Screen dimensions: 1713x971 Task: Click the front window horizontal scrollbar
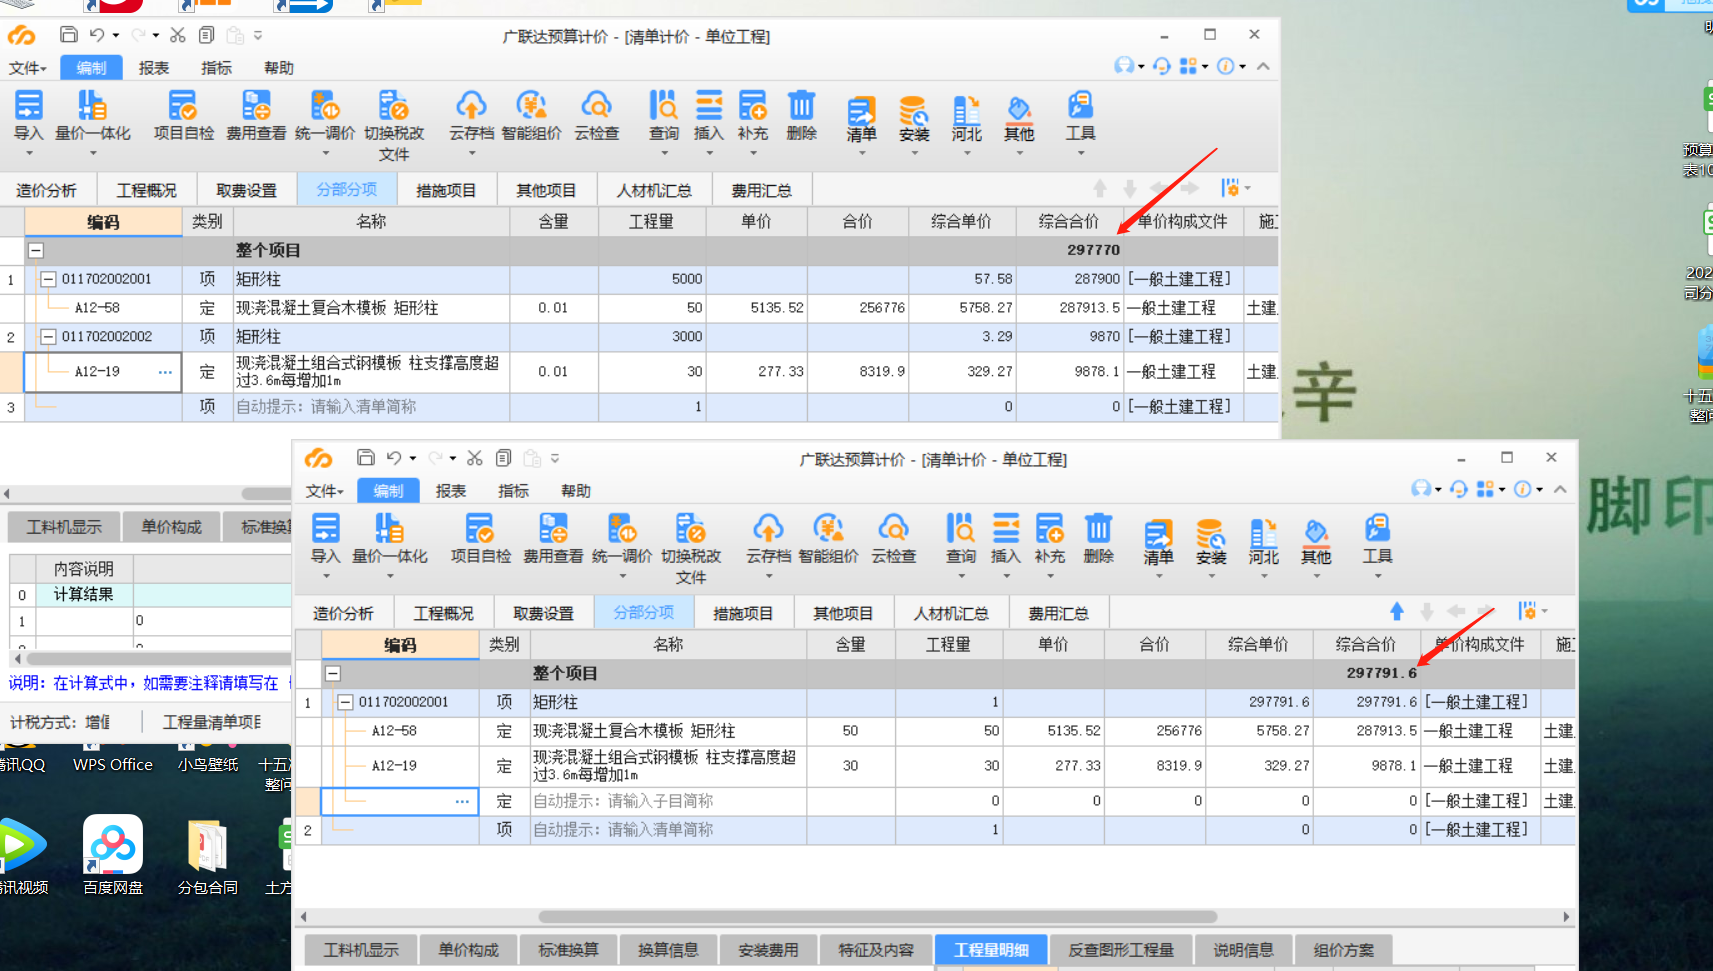877,916
